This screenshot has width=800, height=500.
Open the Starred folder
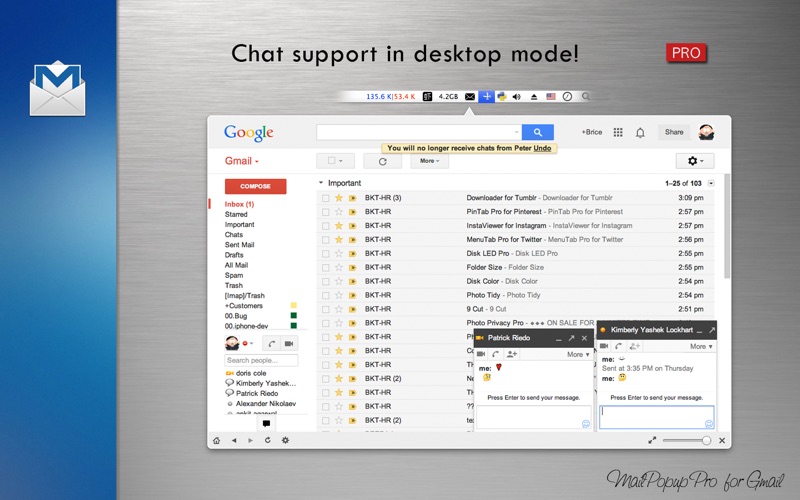(236, 214)
